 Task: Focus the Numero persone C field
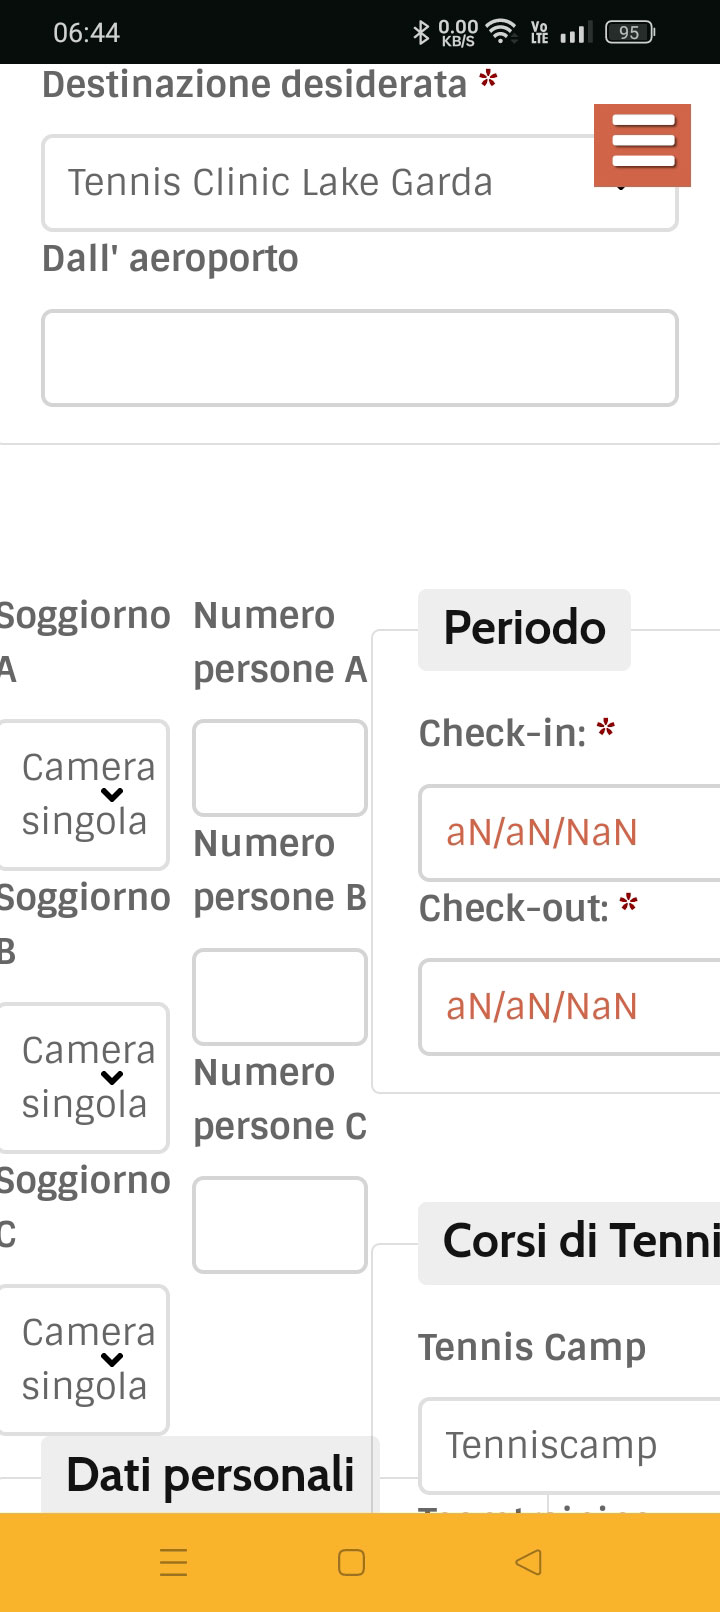click(279, 1225)
